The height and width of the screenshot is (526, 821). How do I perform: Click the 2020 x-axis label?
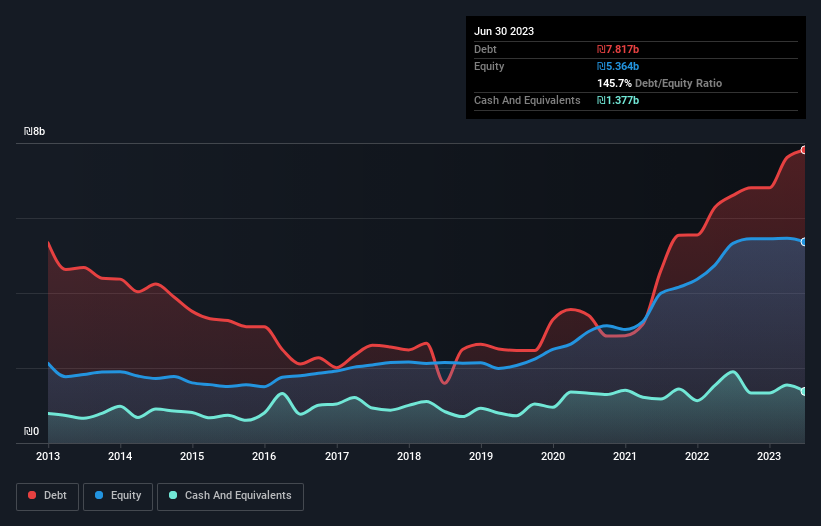553,456
